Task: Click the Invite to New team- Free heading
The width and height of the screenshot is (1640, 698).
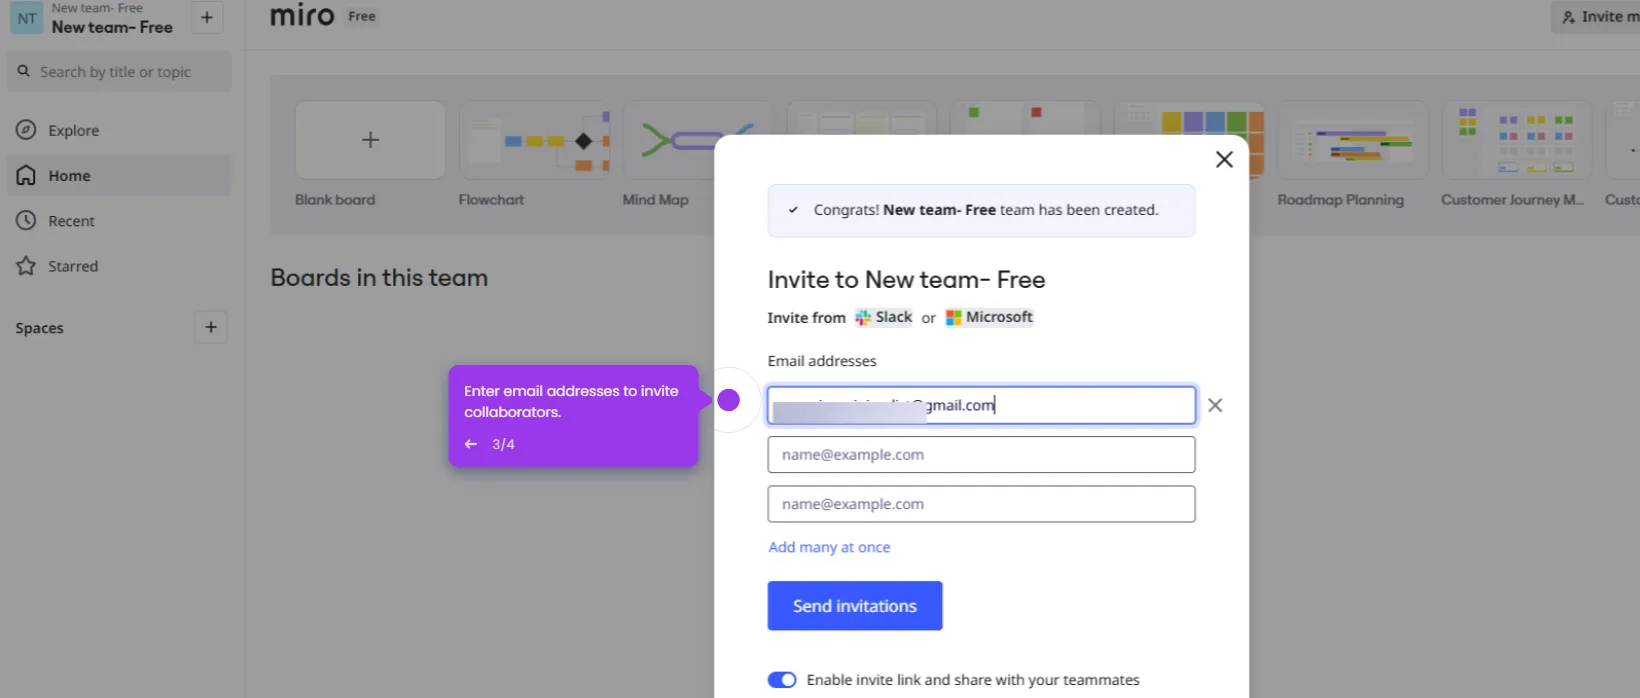Action: [x=906, y=280]
